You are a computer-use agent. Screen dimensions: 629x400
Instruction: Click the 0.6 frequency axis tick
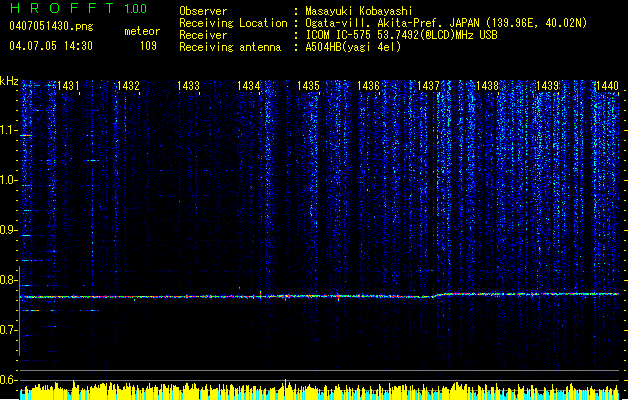(x=9, y=380)
